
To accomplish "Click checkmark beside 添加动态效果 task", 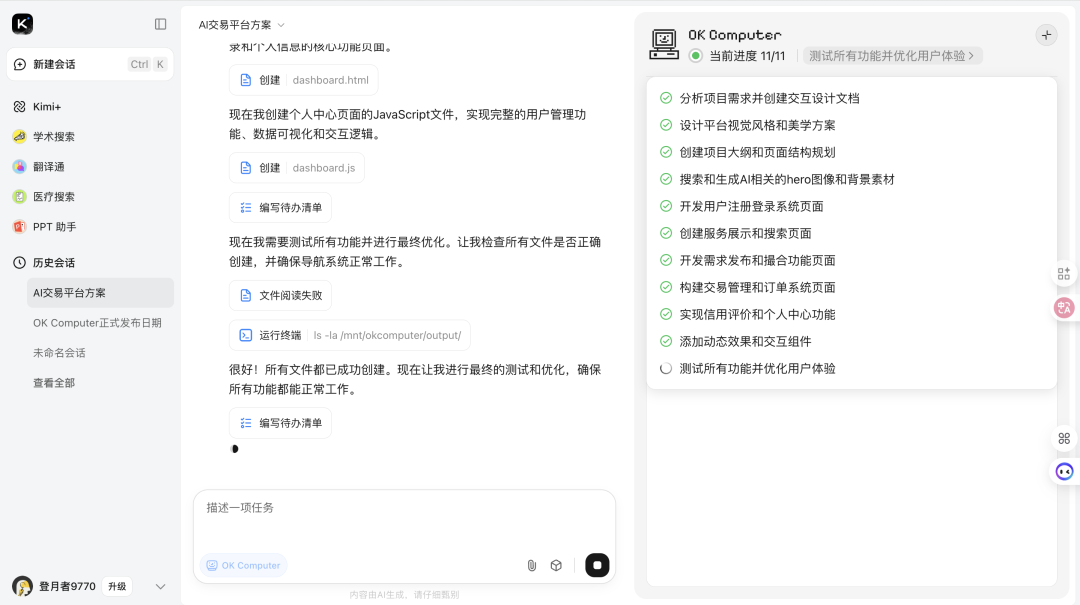I will [x=665, y=341].
